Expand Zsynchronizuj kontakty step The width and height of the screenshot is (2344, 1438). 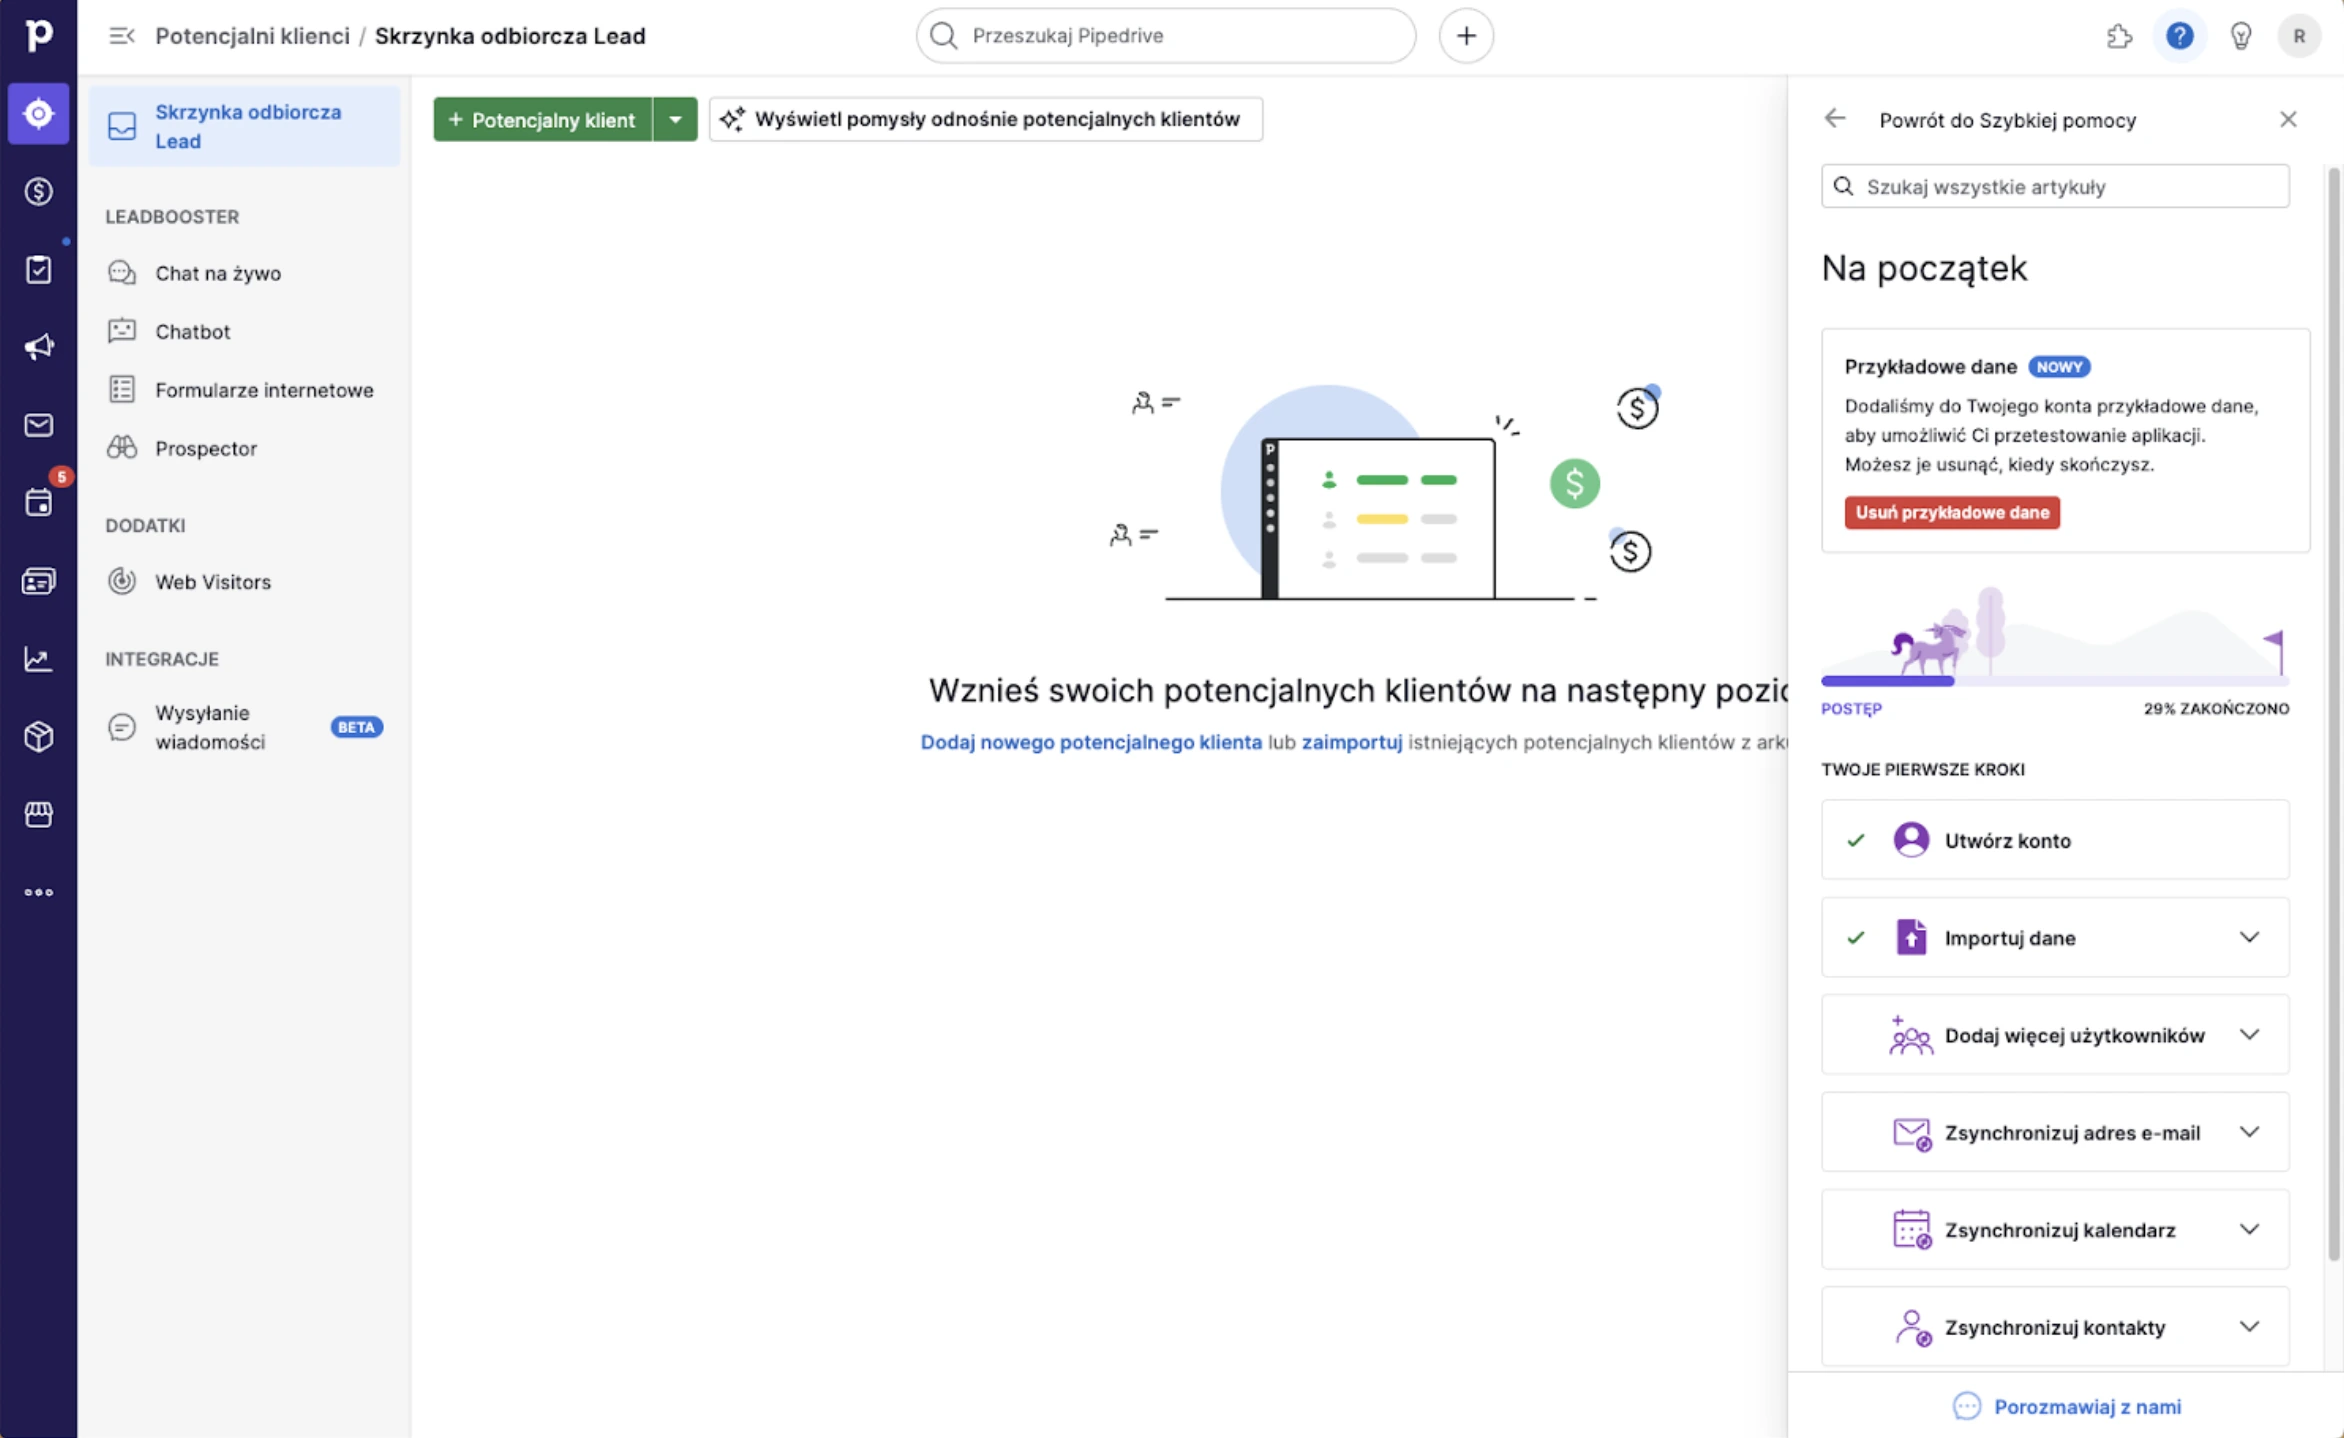click(x=2249, y=1326)
